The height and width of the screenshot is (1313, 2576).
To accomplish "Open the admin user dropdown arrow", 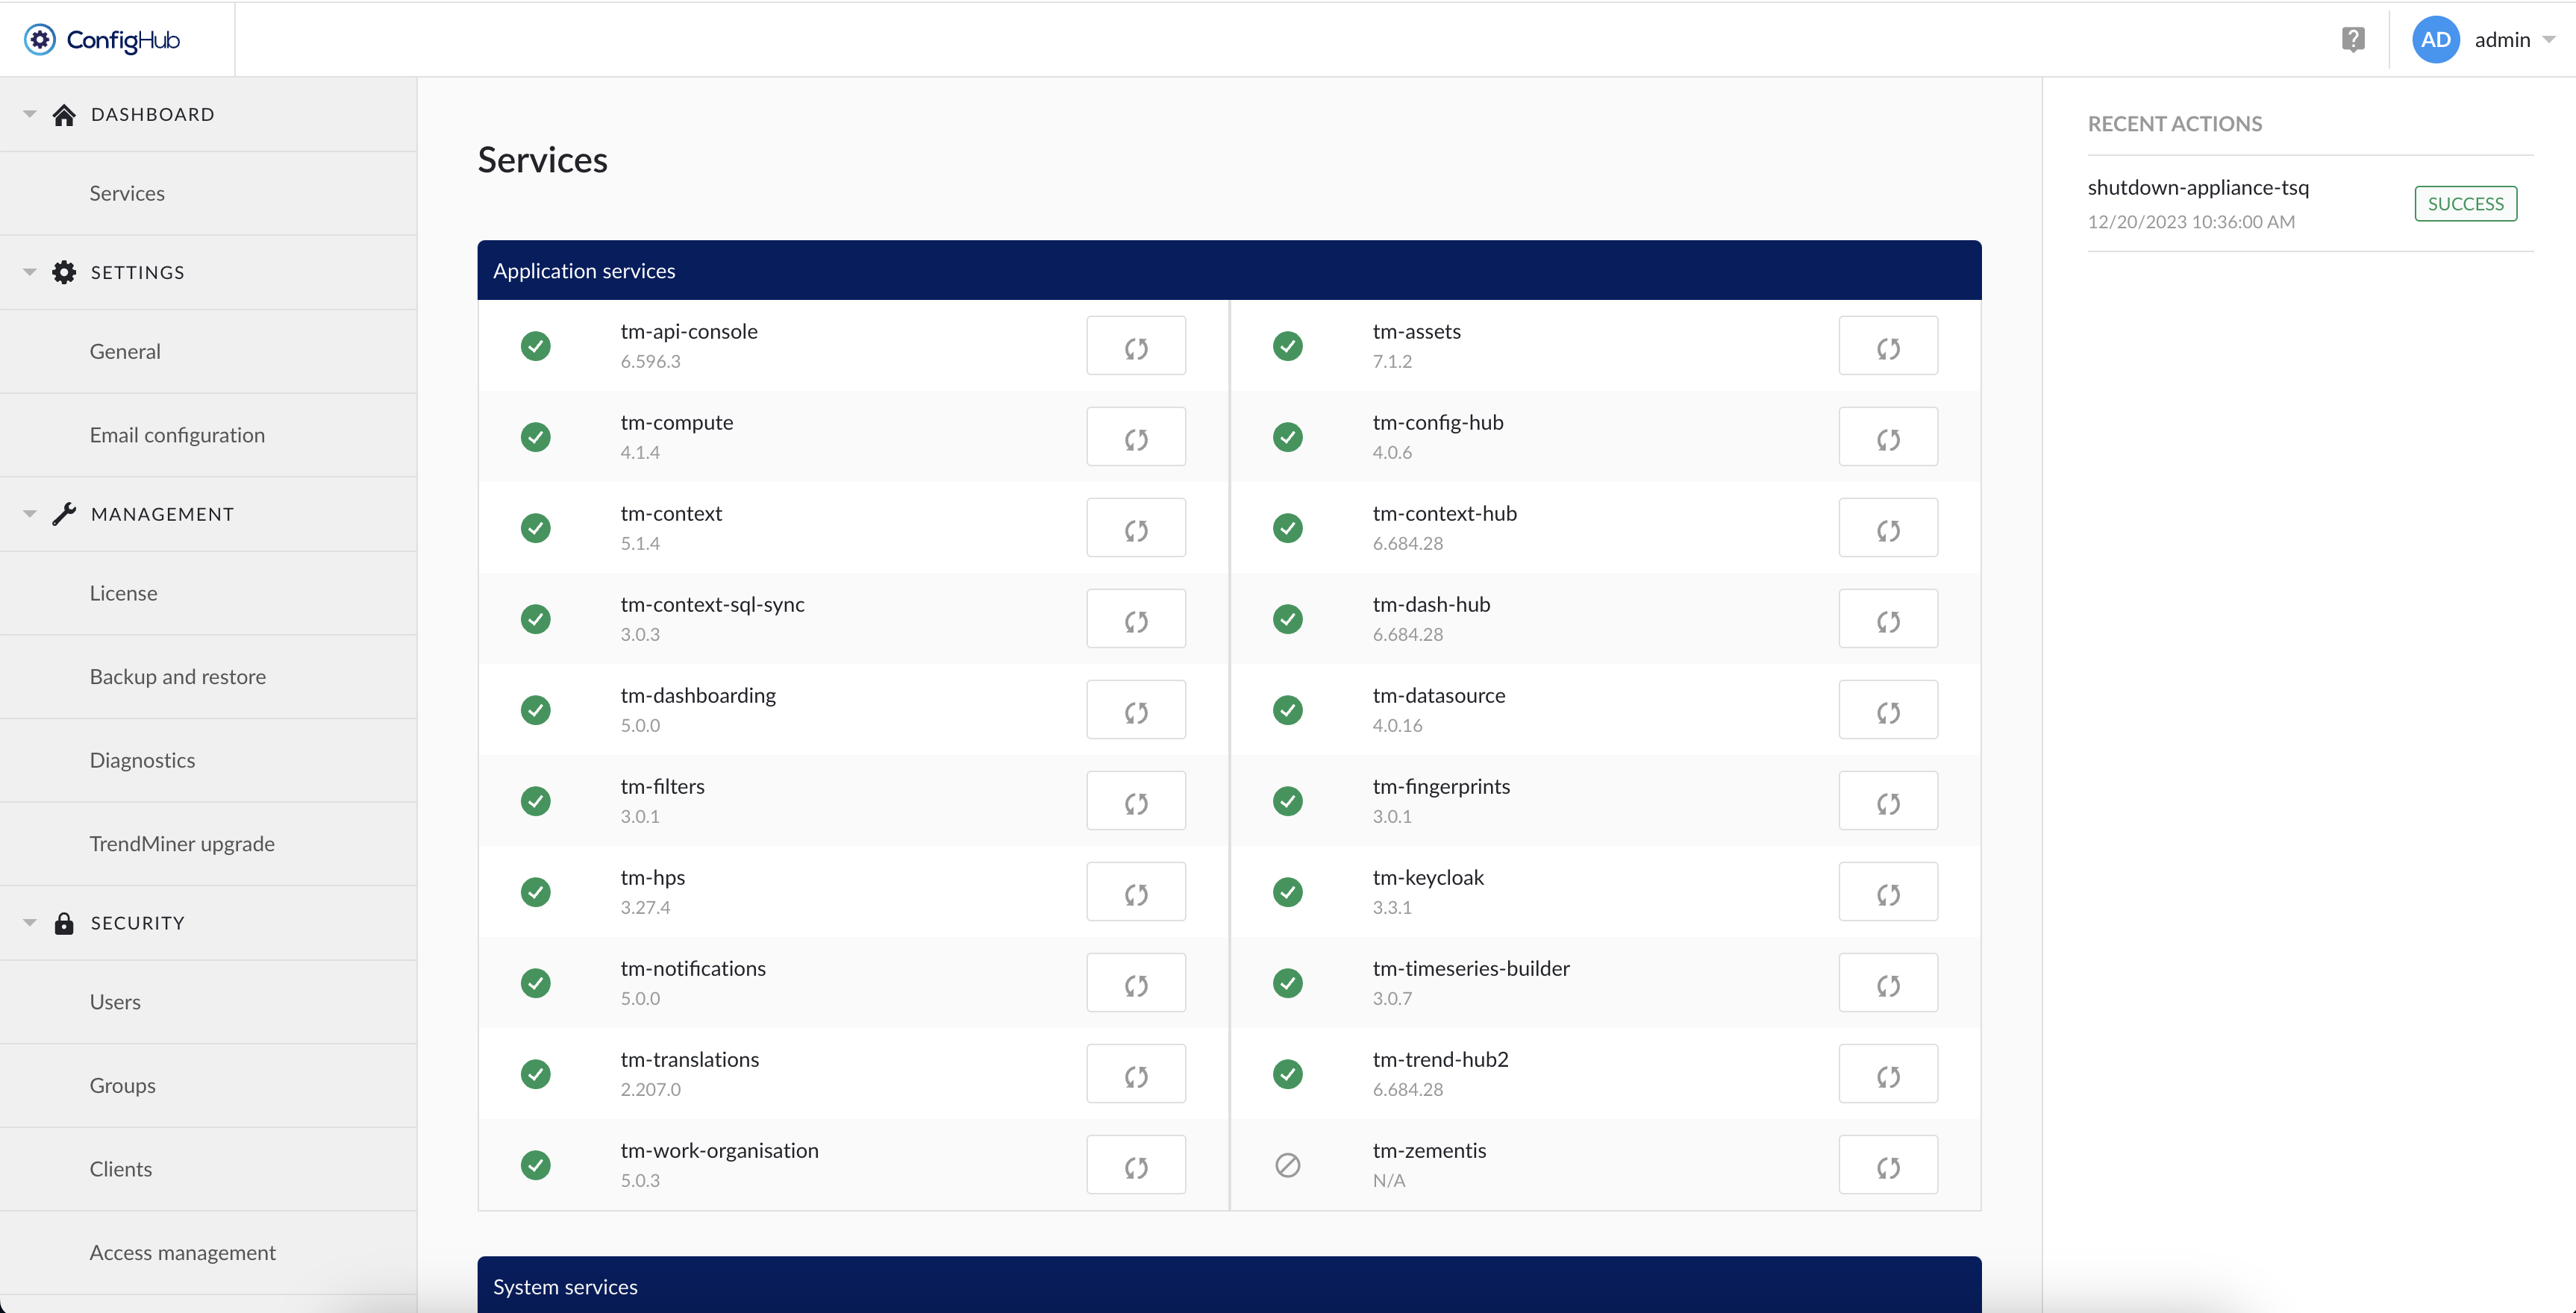I will [2548, 40].
